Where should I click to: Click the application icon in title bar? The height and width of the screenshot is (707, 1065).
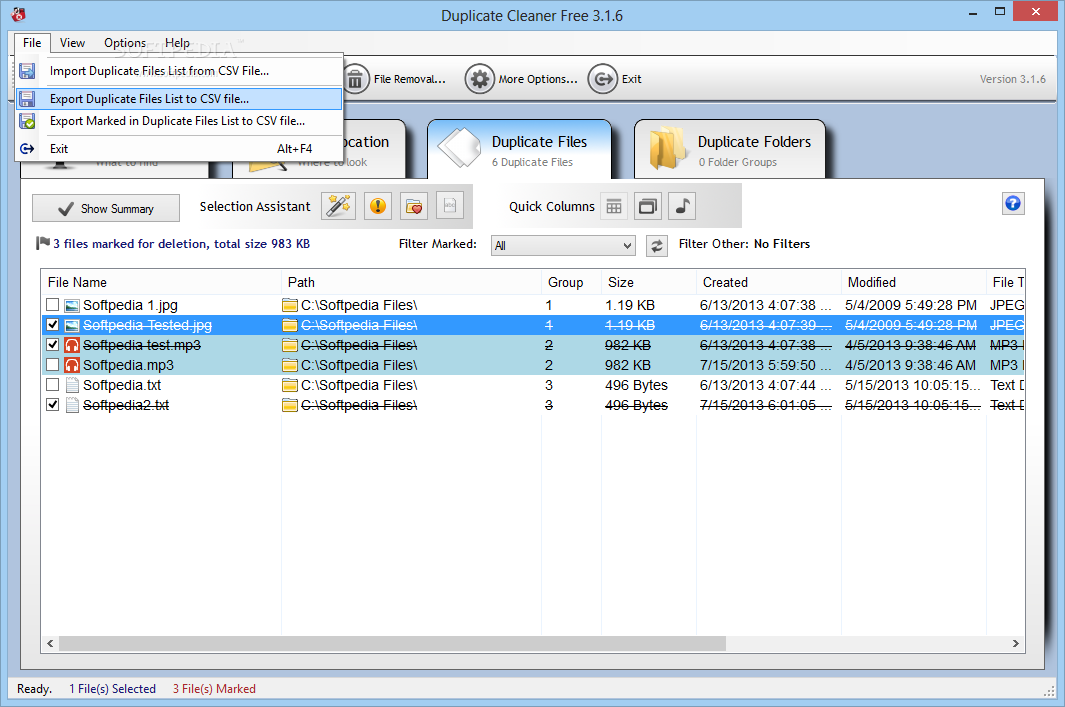pyautogui.click(x=18, y=14)
